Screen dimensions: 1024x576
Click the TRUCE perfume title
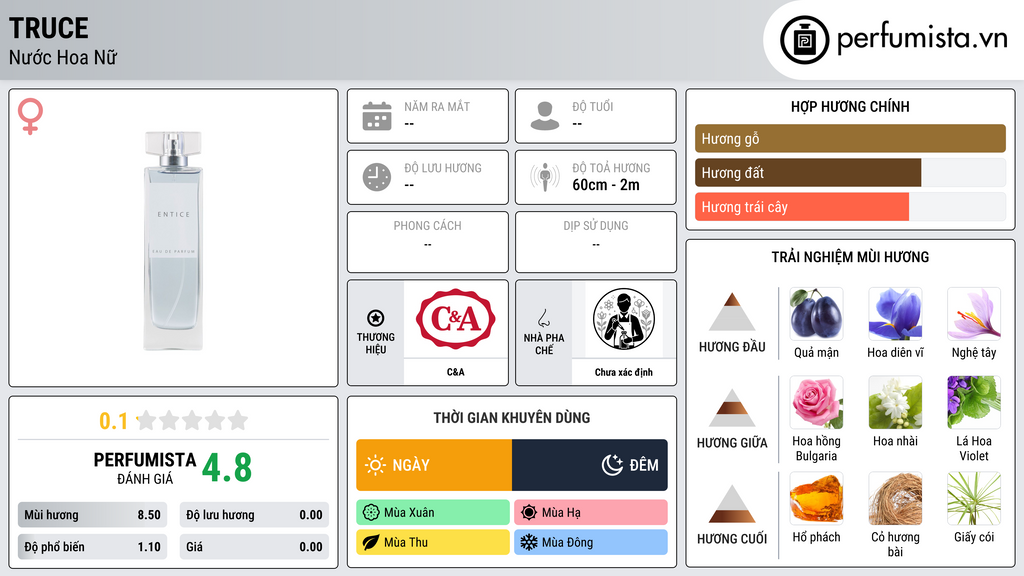pos(48,28)
